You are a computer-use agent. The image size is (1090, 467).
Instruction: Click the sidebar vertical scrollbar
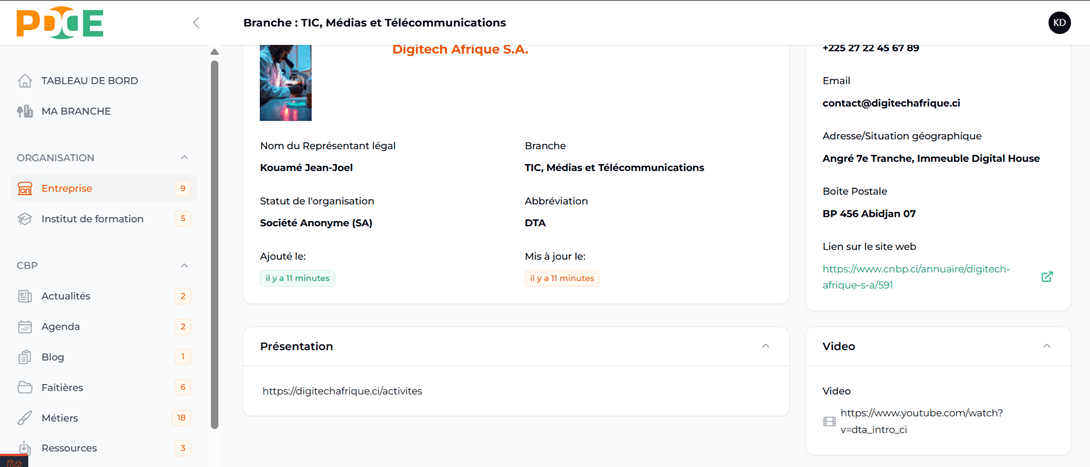point(214,240)
